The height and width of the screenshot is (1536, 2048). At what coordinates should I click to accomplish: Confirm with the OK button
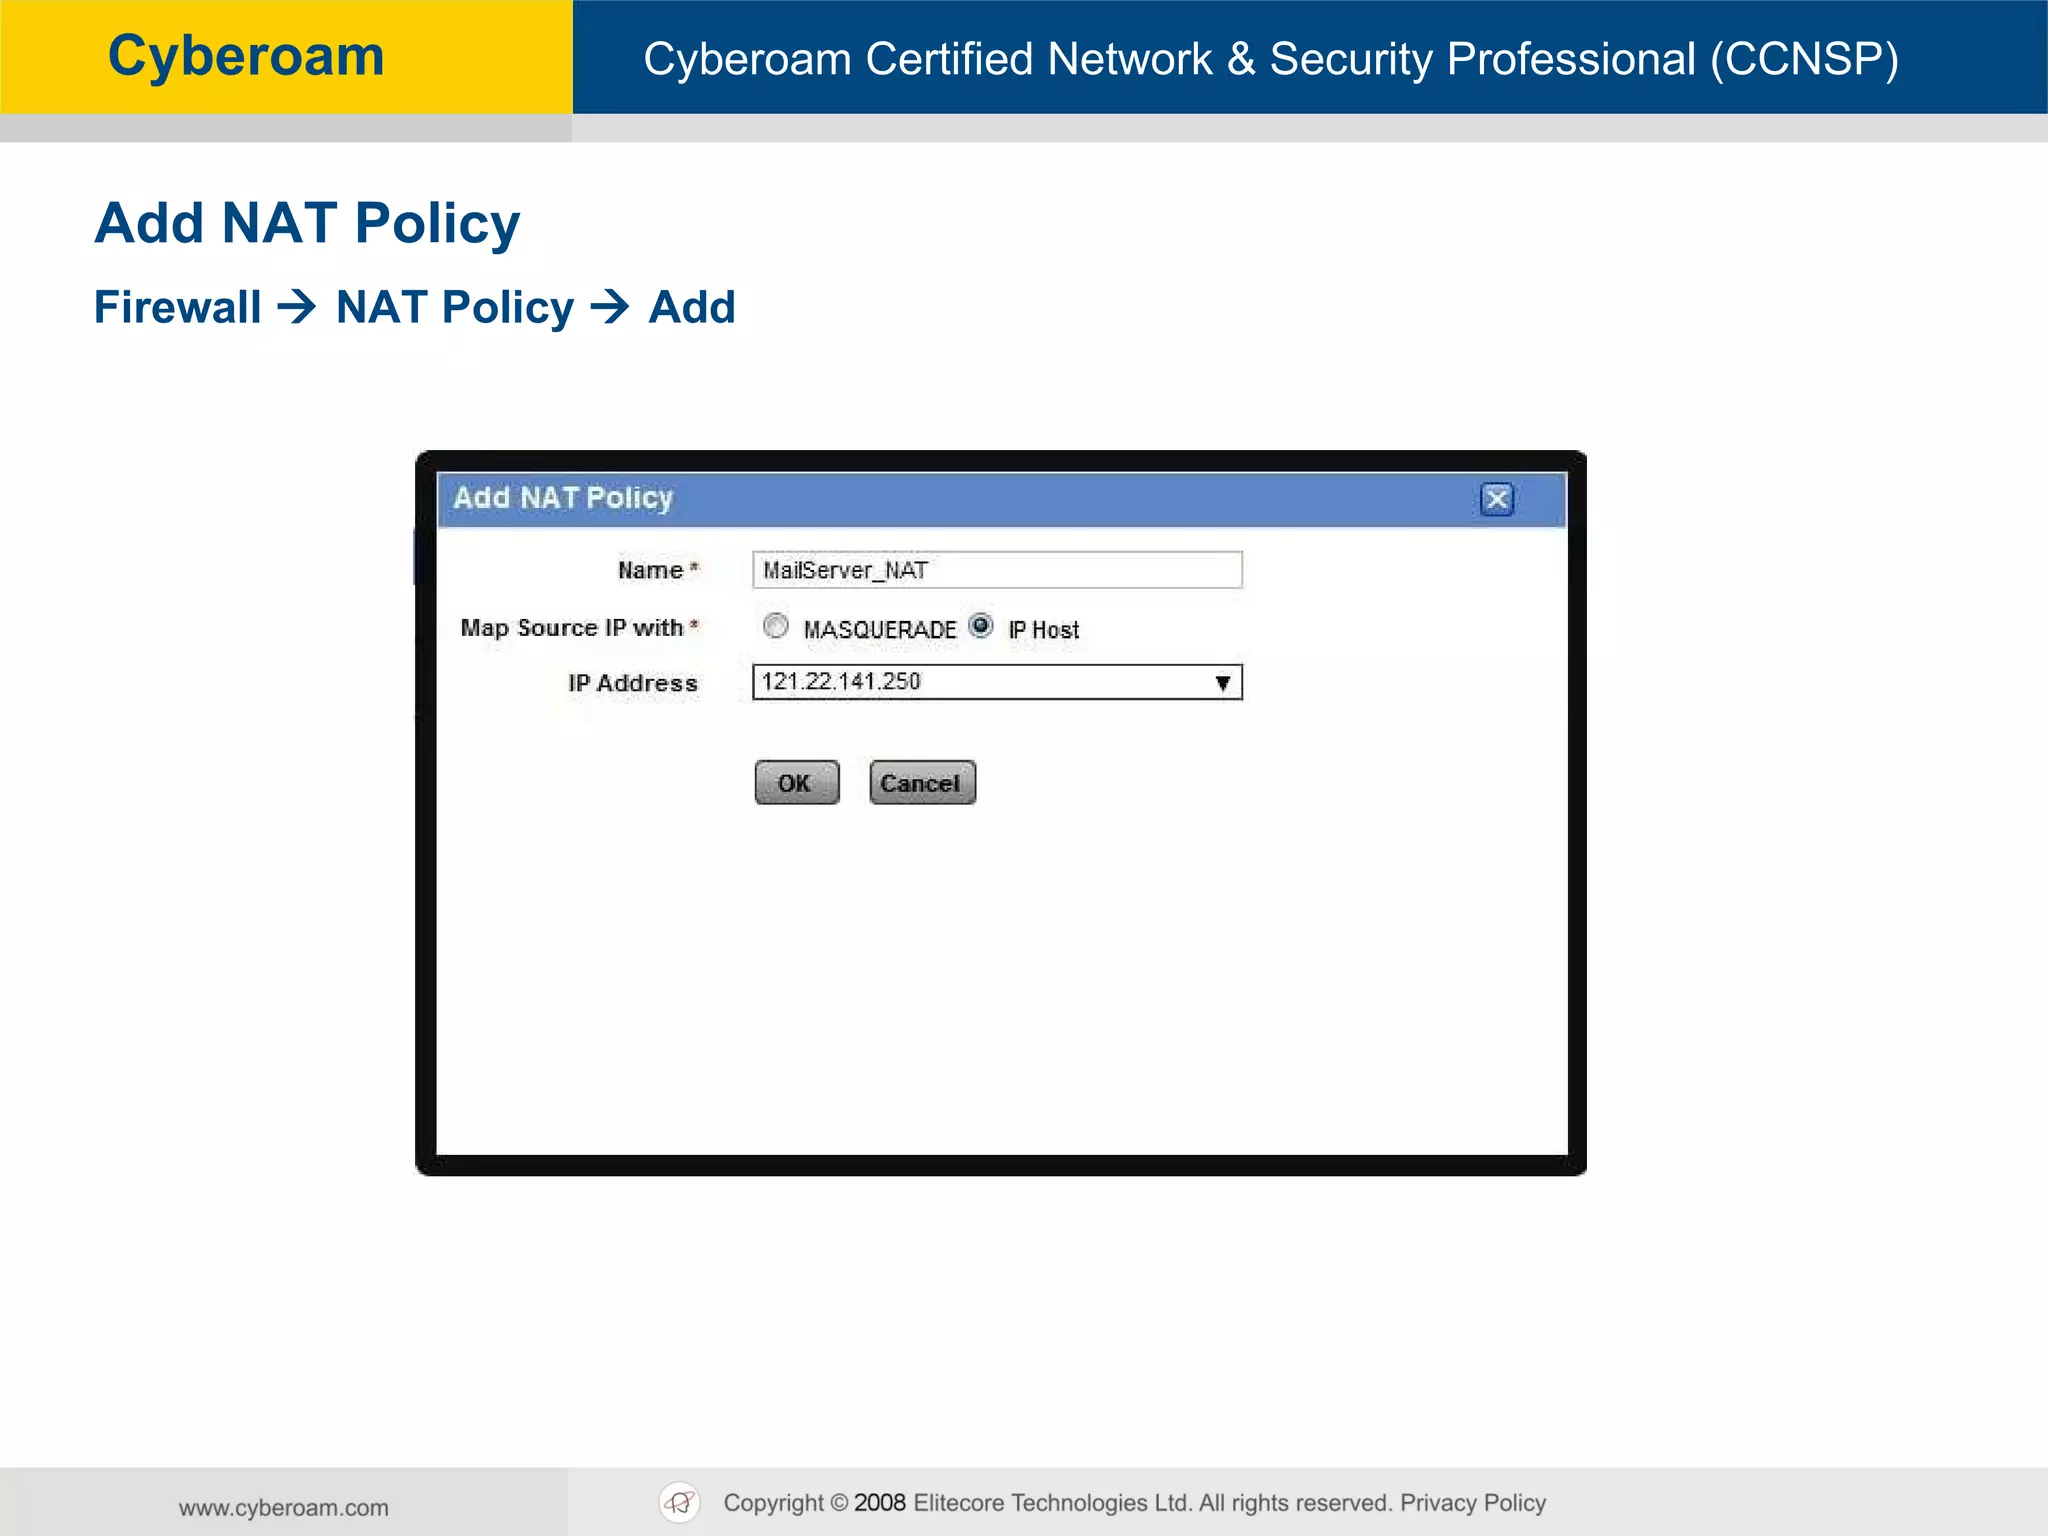tap(797, 782)
